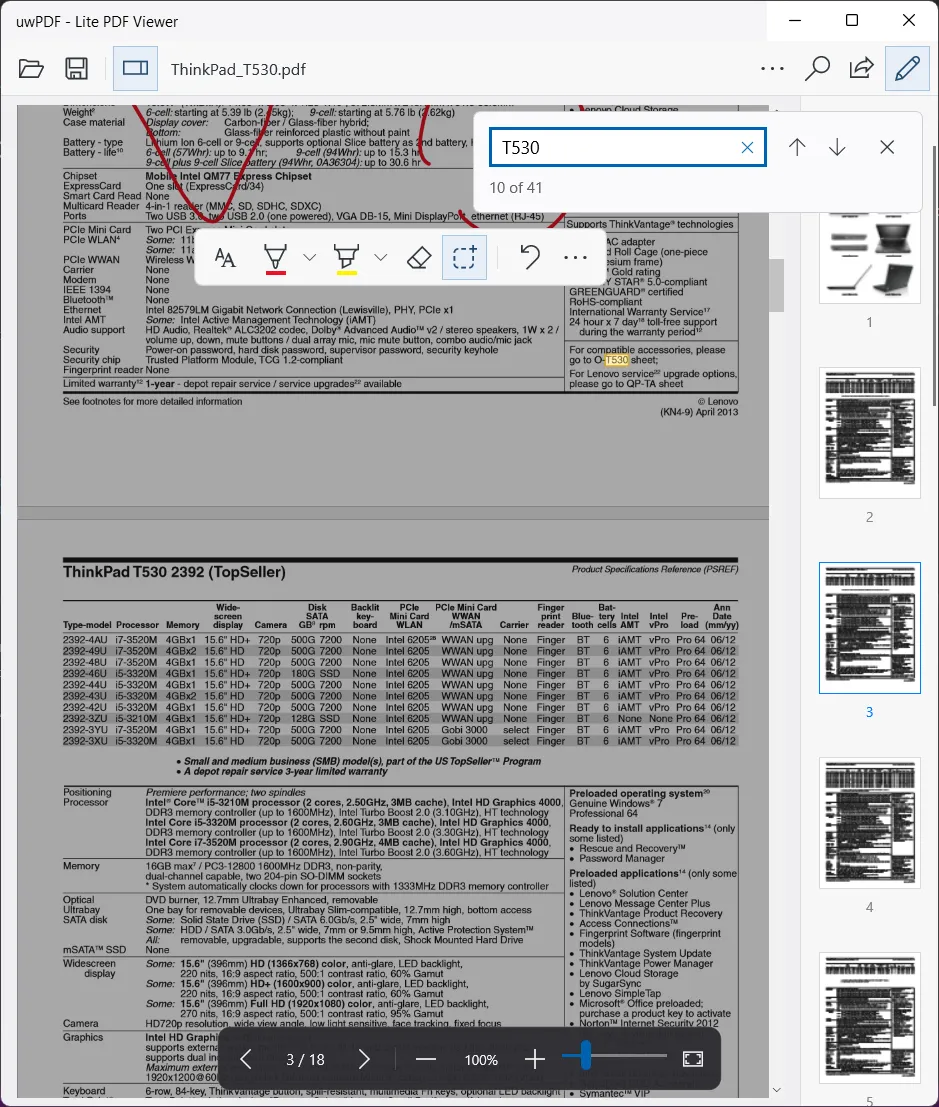Expand red pen options dropdown
The image size is (939, 1107).
[309, 258]
